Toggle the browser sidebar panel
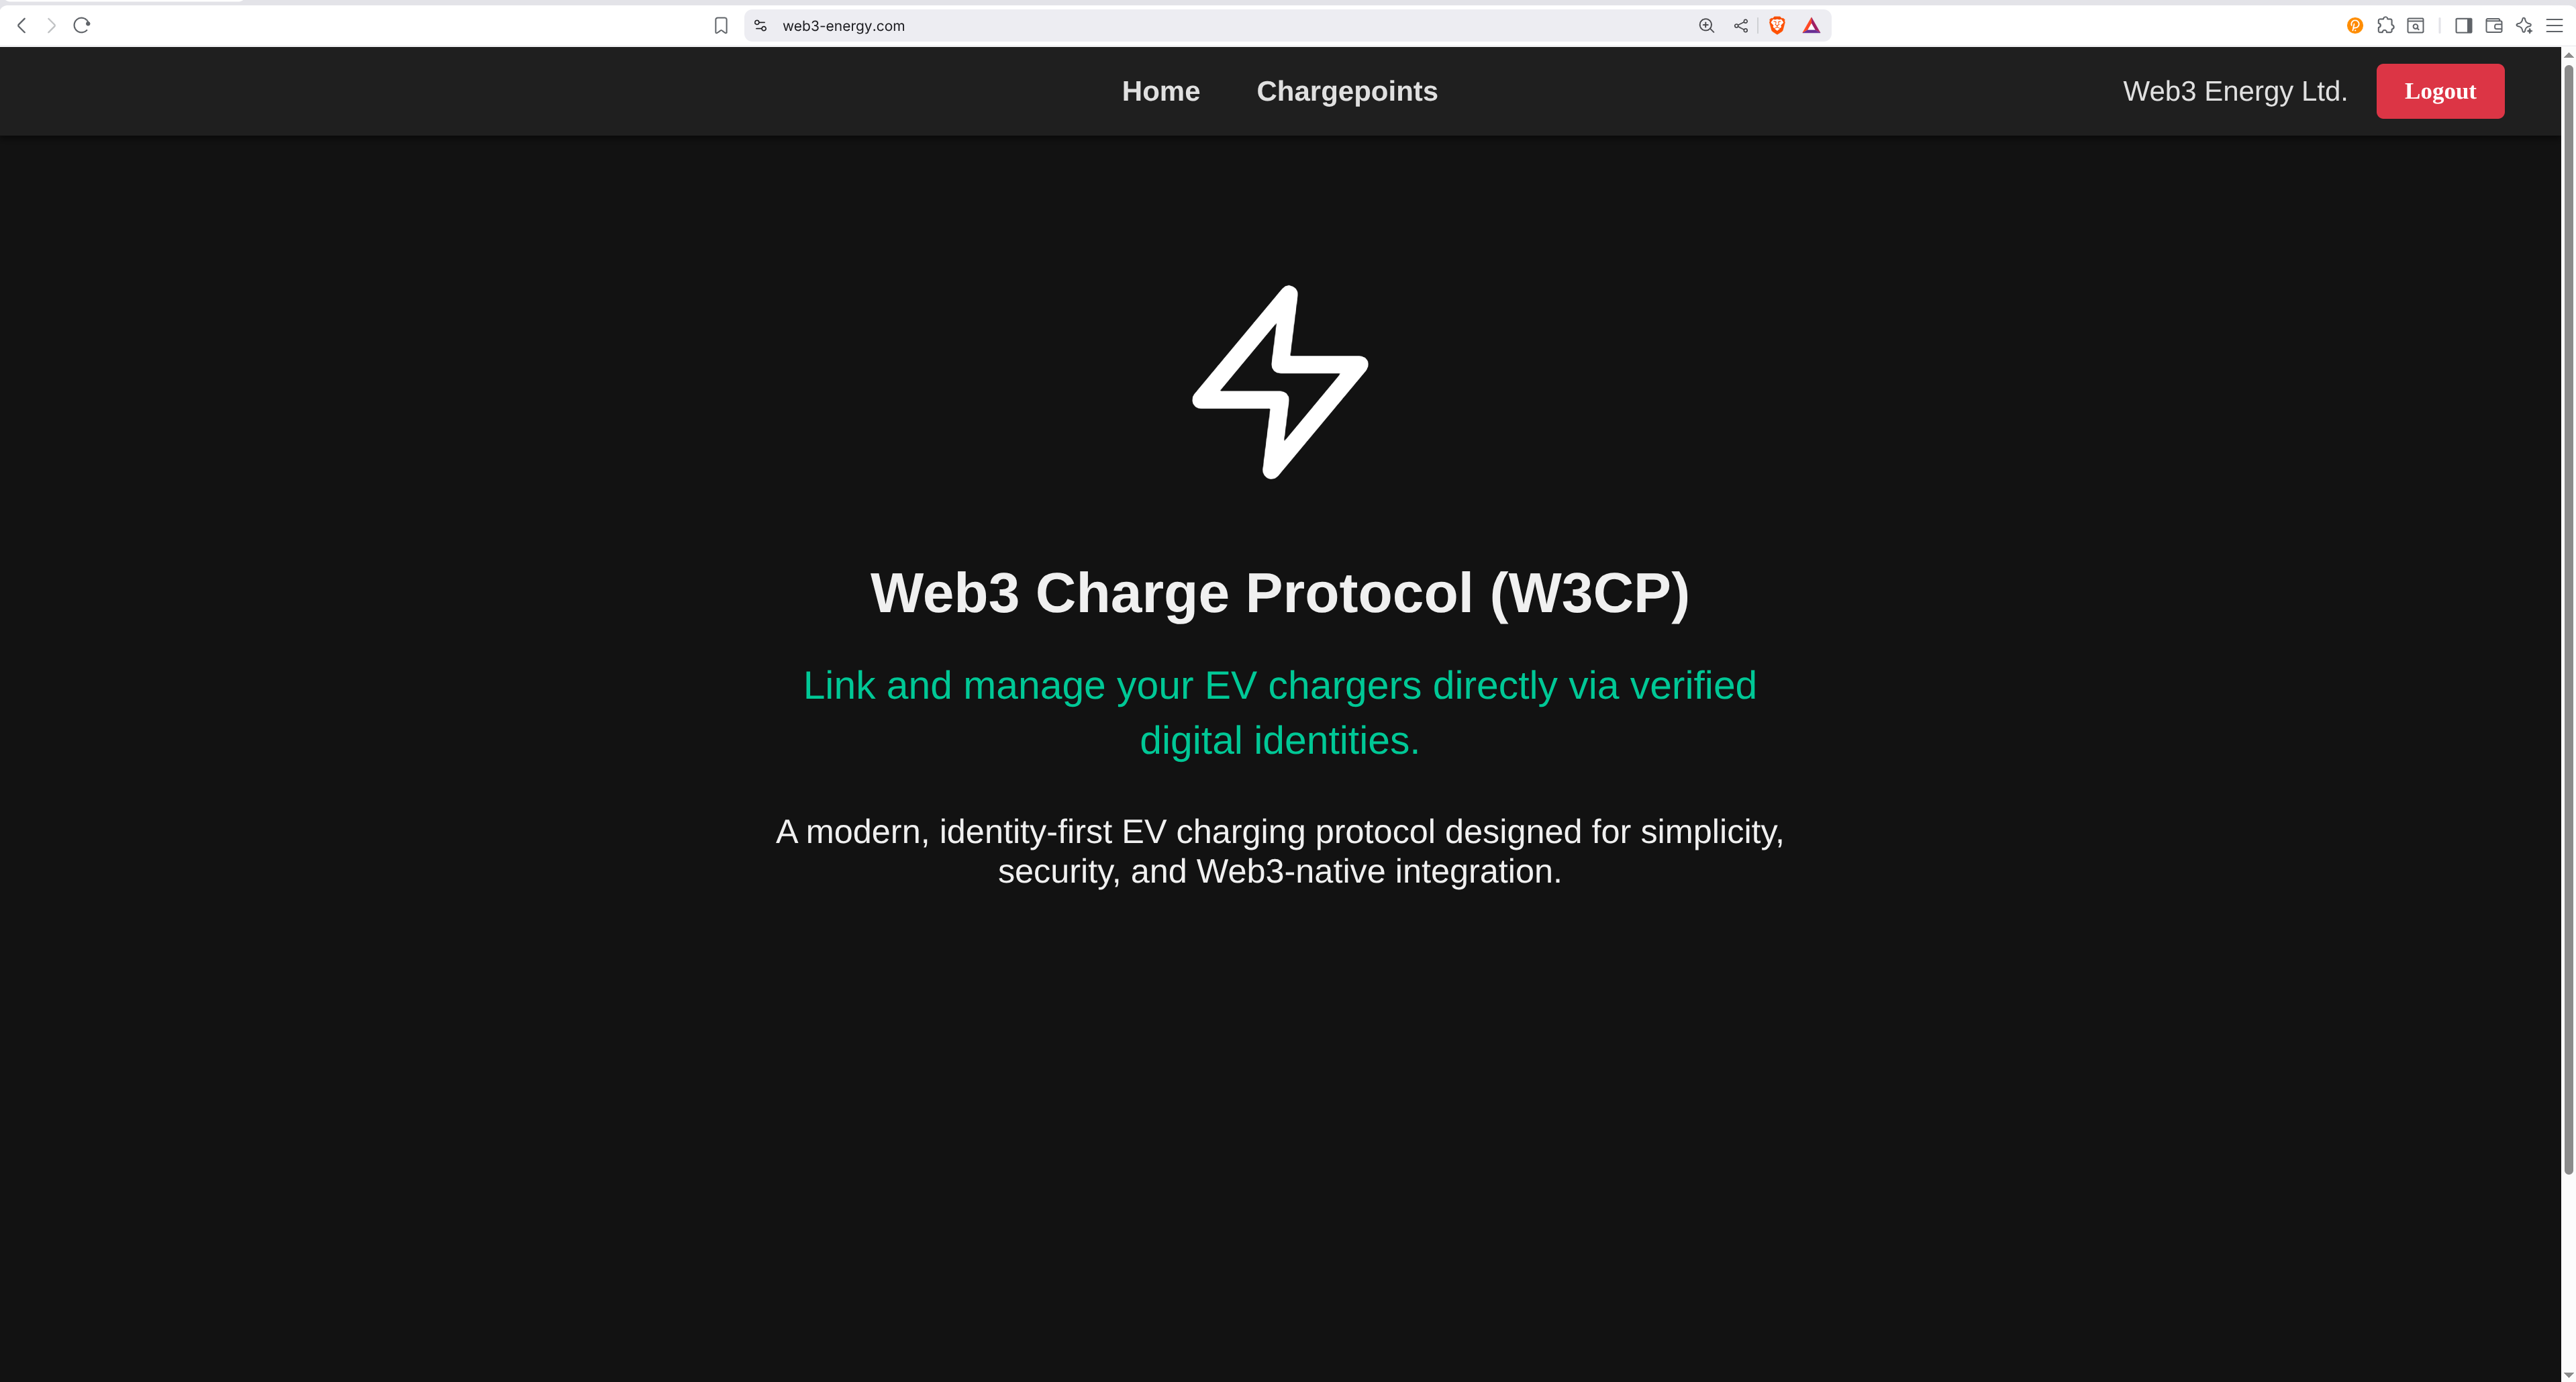Image resolution: width=2576 pixels, height=1382 pixels. [2463, 26]
